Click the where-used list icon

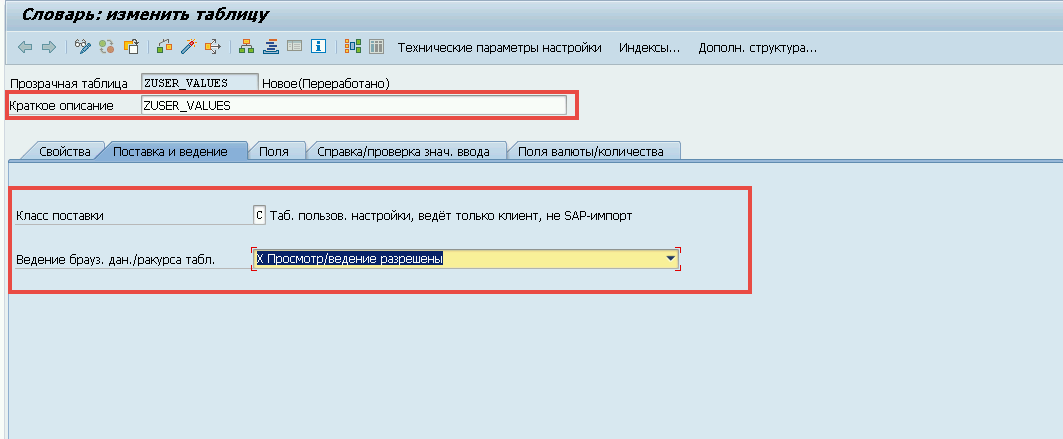tap(212, 47)
